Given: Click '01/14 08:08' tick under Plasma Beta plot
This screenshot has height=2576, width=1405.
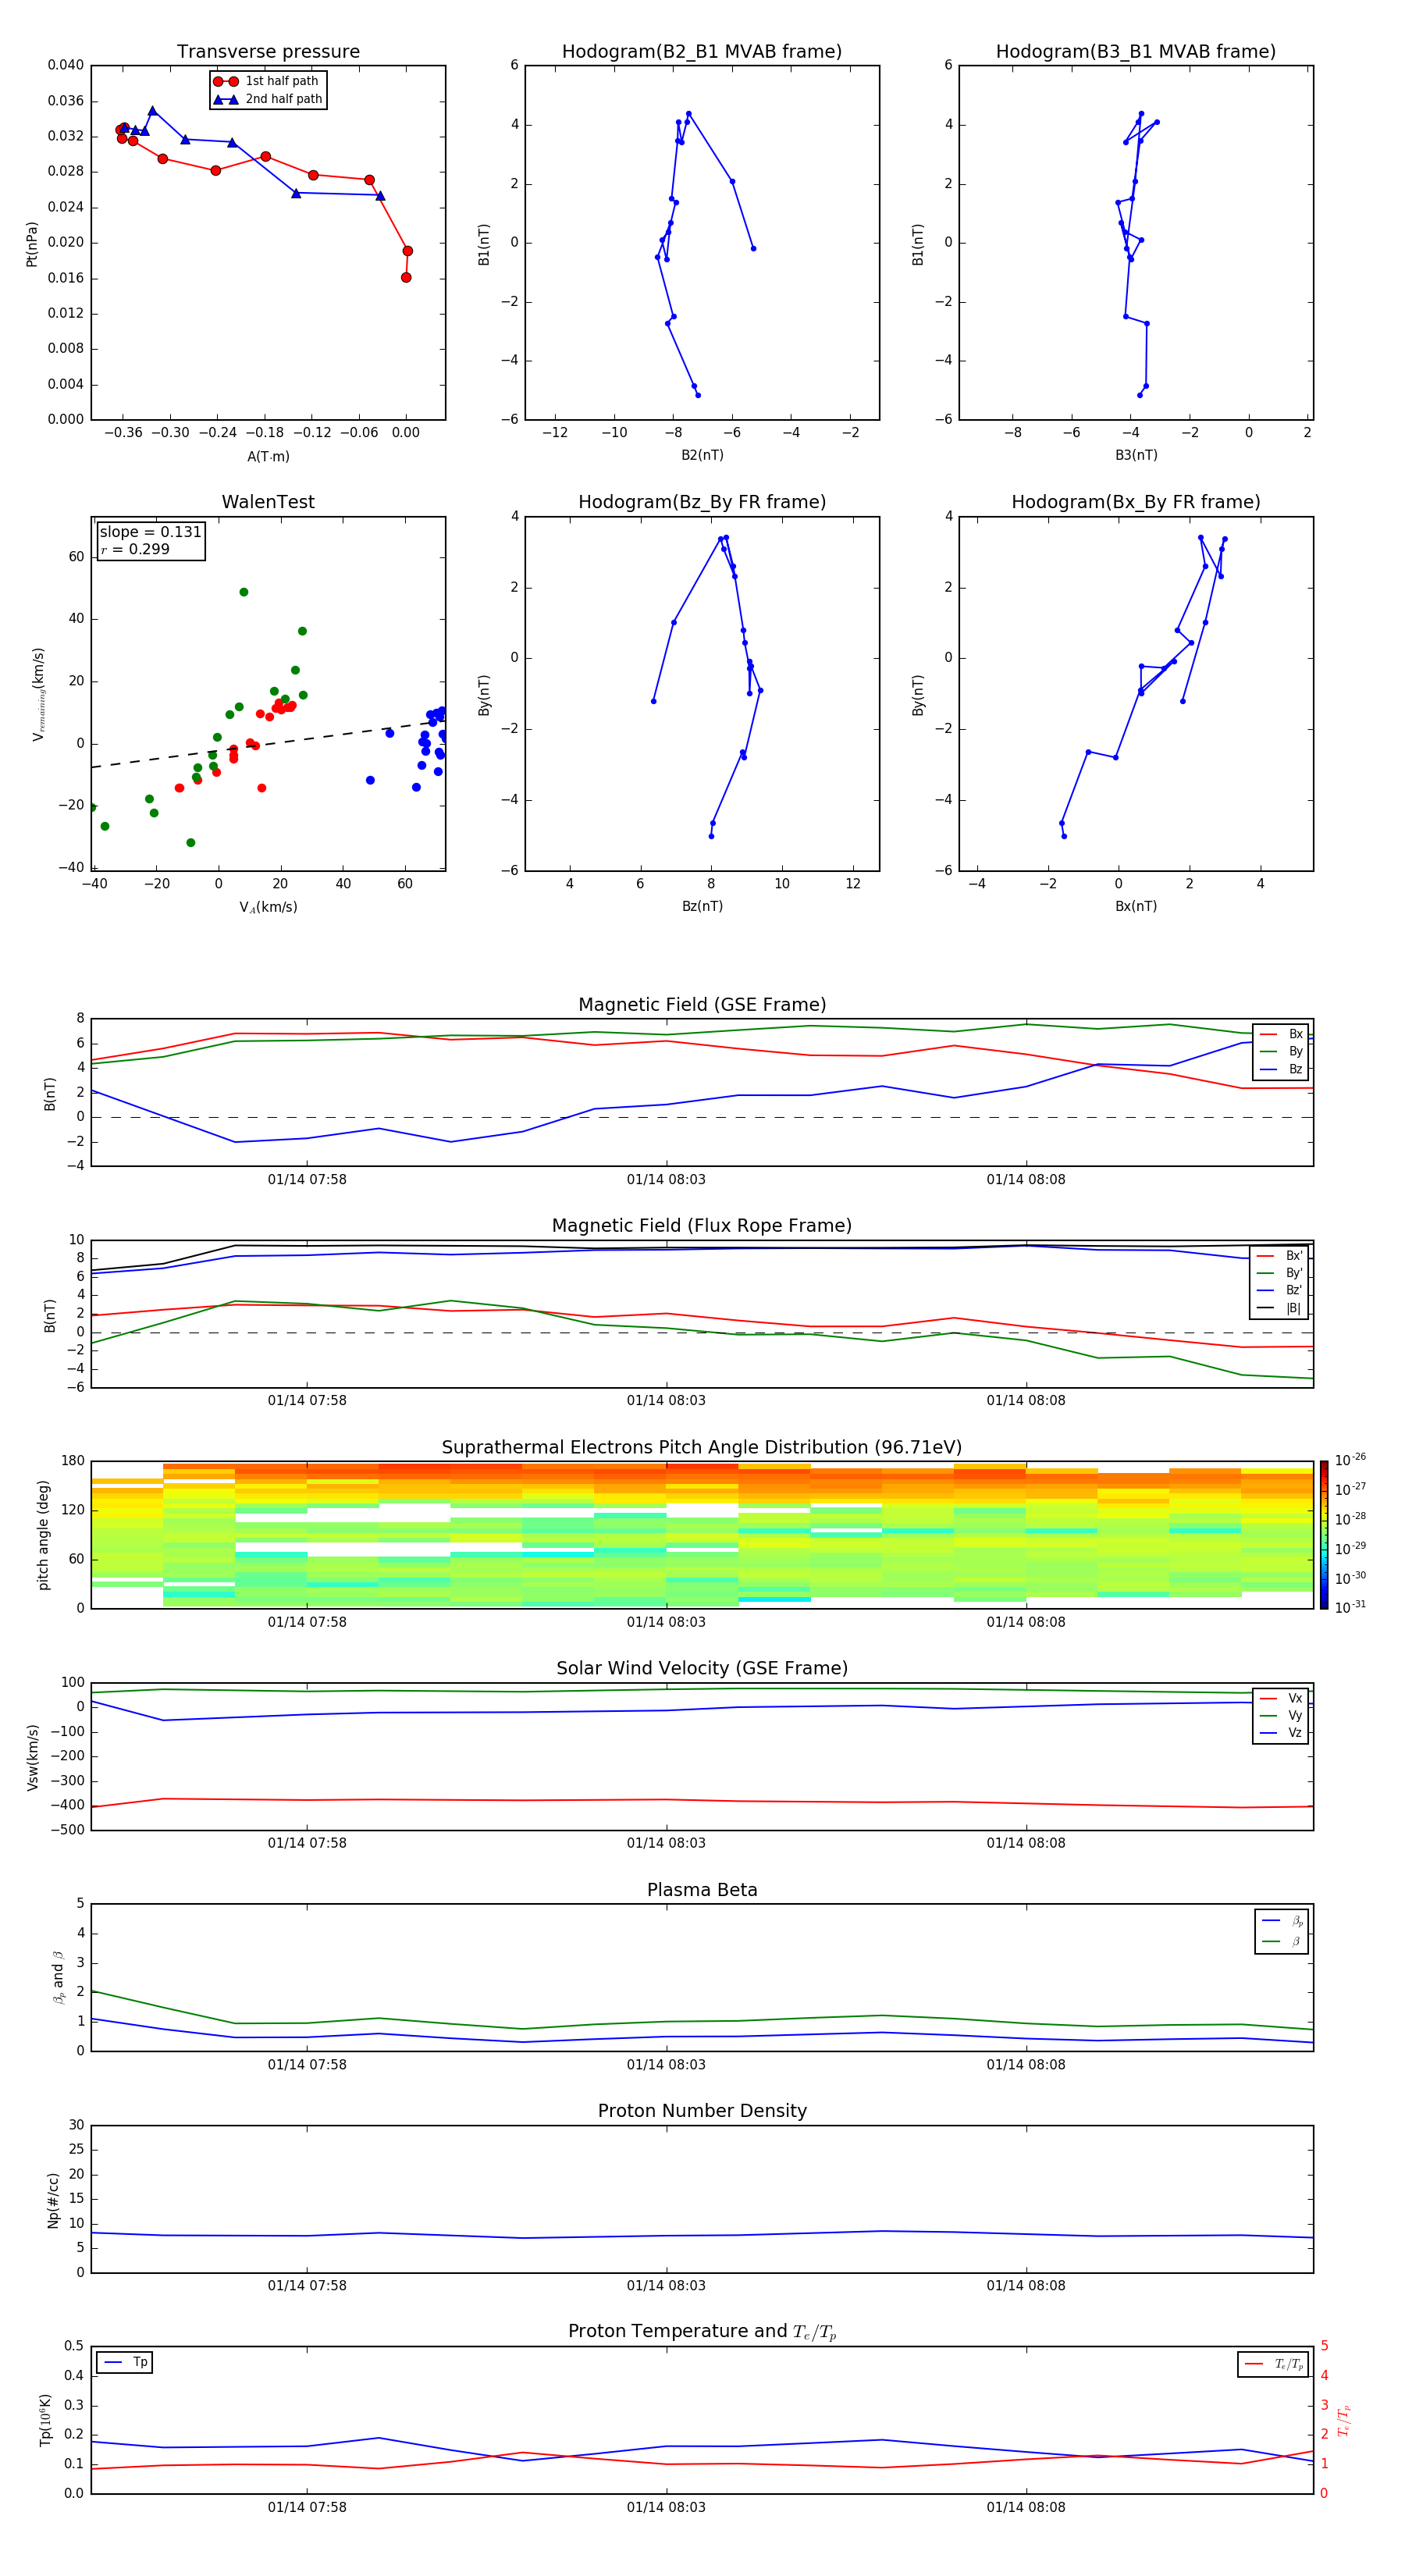Looking at the screenshot, I should [x=1026, y=2064].
